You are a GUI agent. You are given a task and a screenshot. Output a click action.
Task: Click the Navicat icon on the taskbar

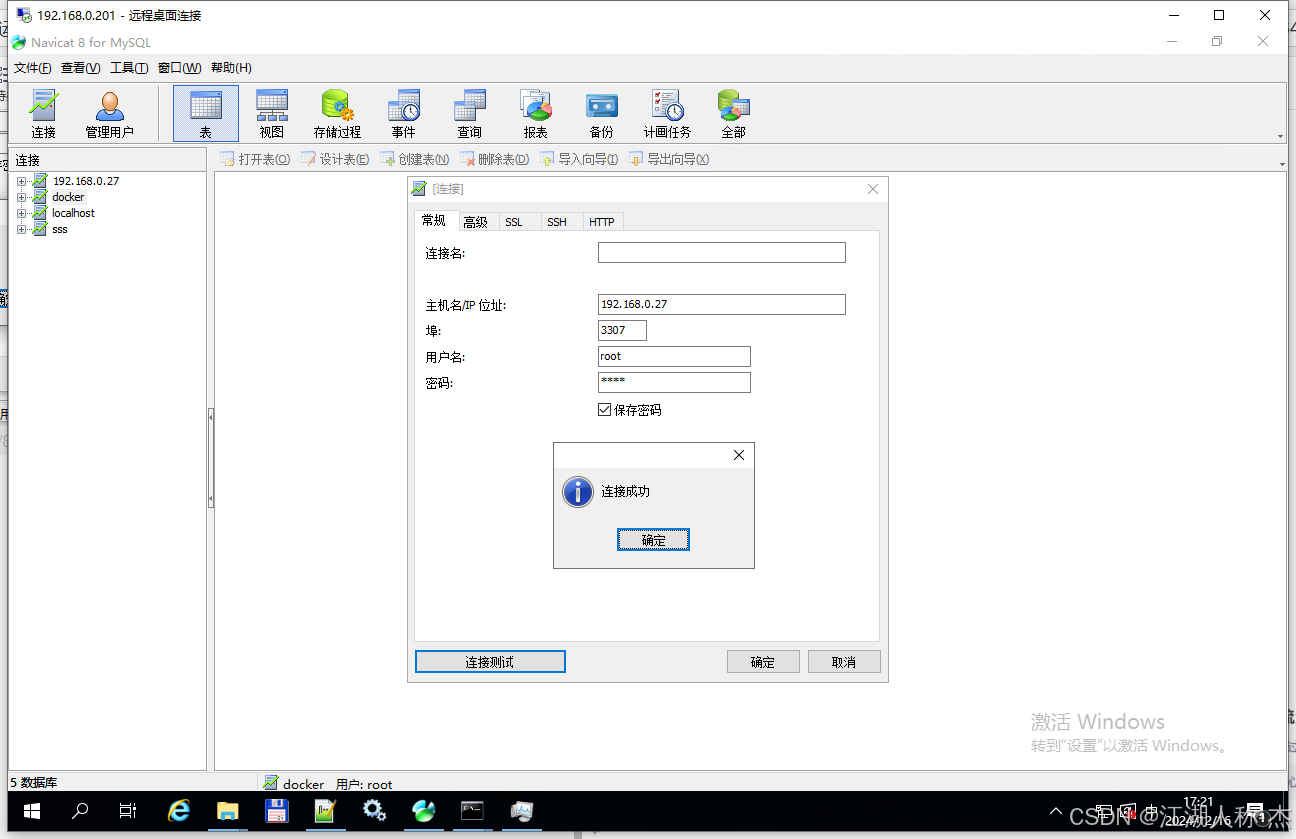tap(424, 811)
